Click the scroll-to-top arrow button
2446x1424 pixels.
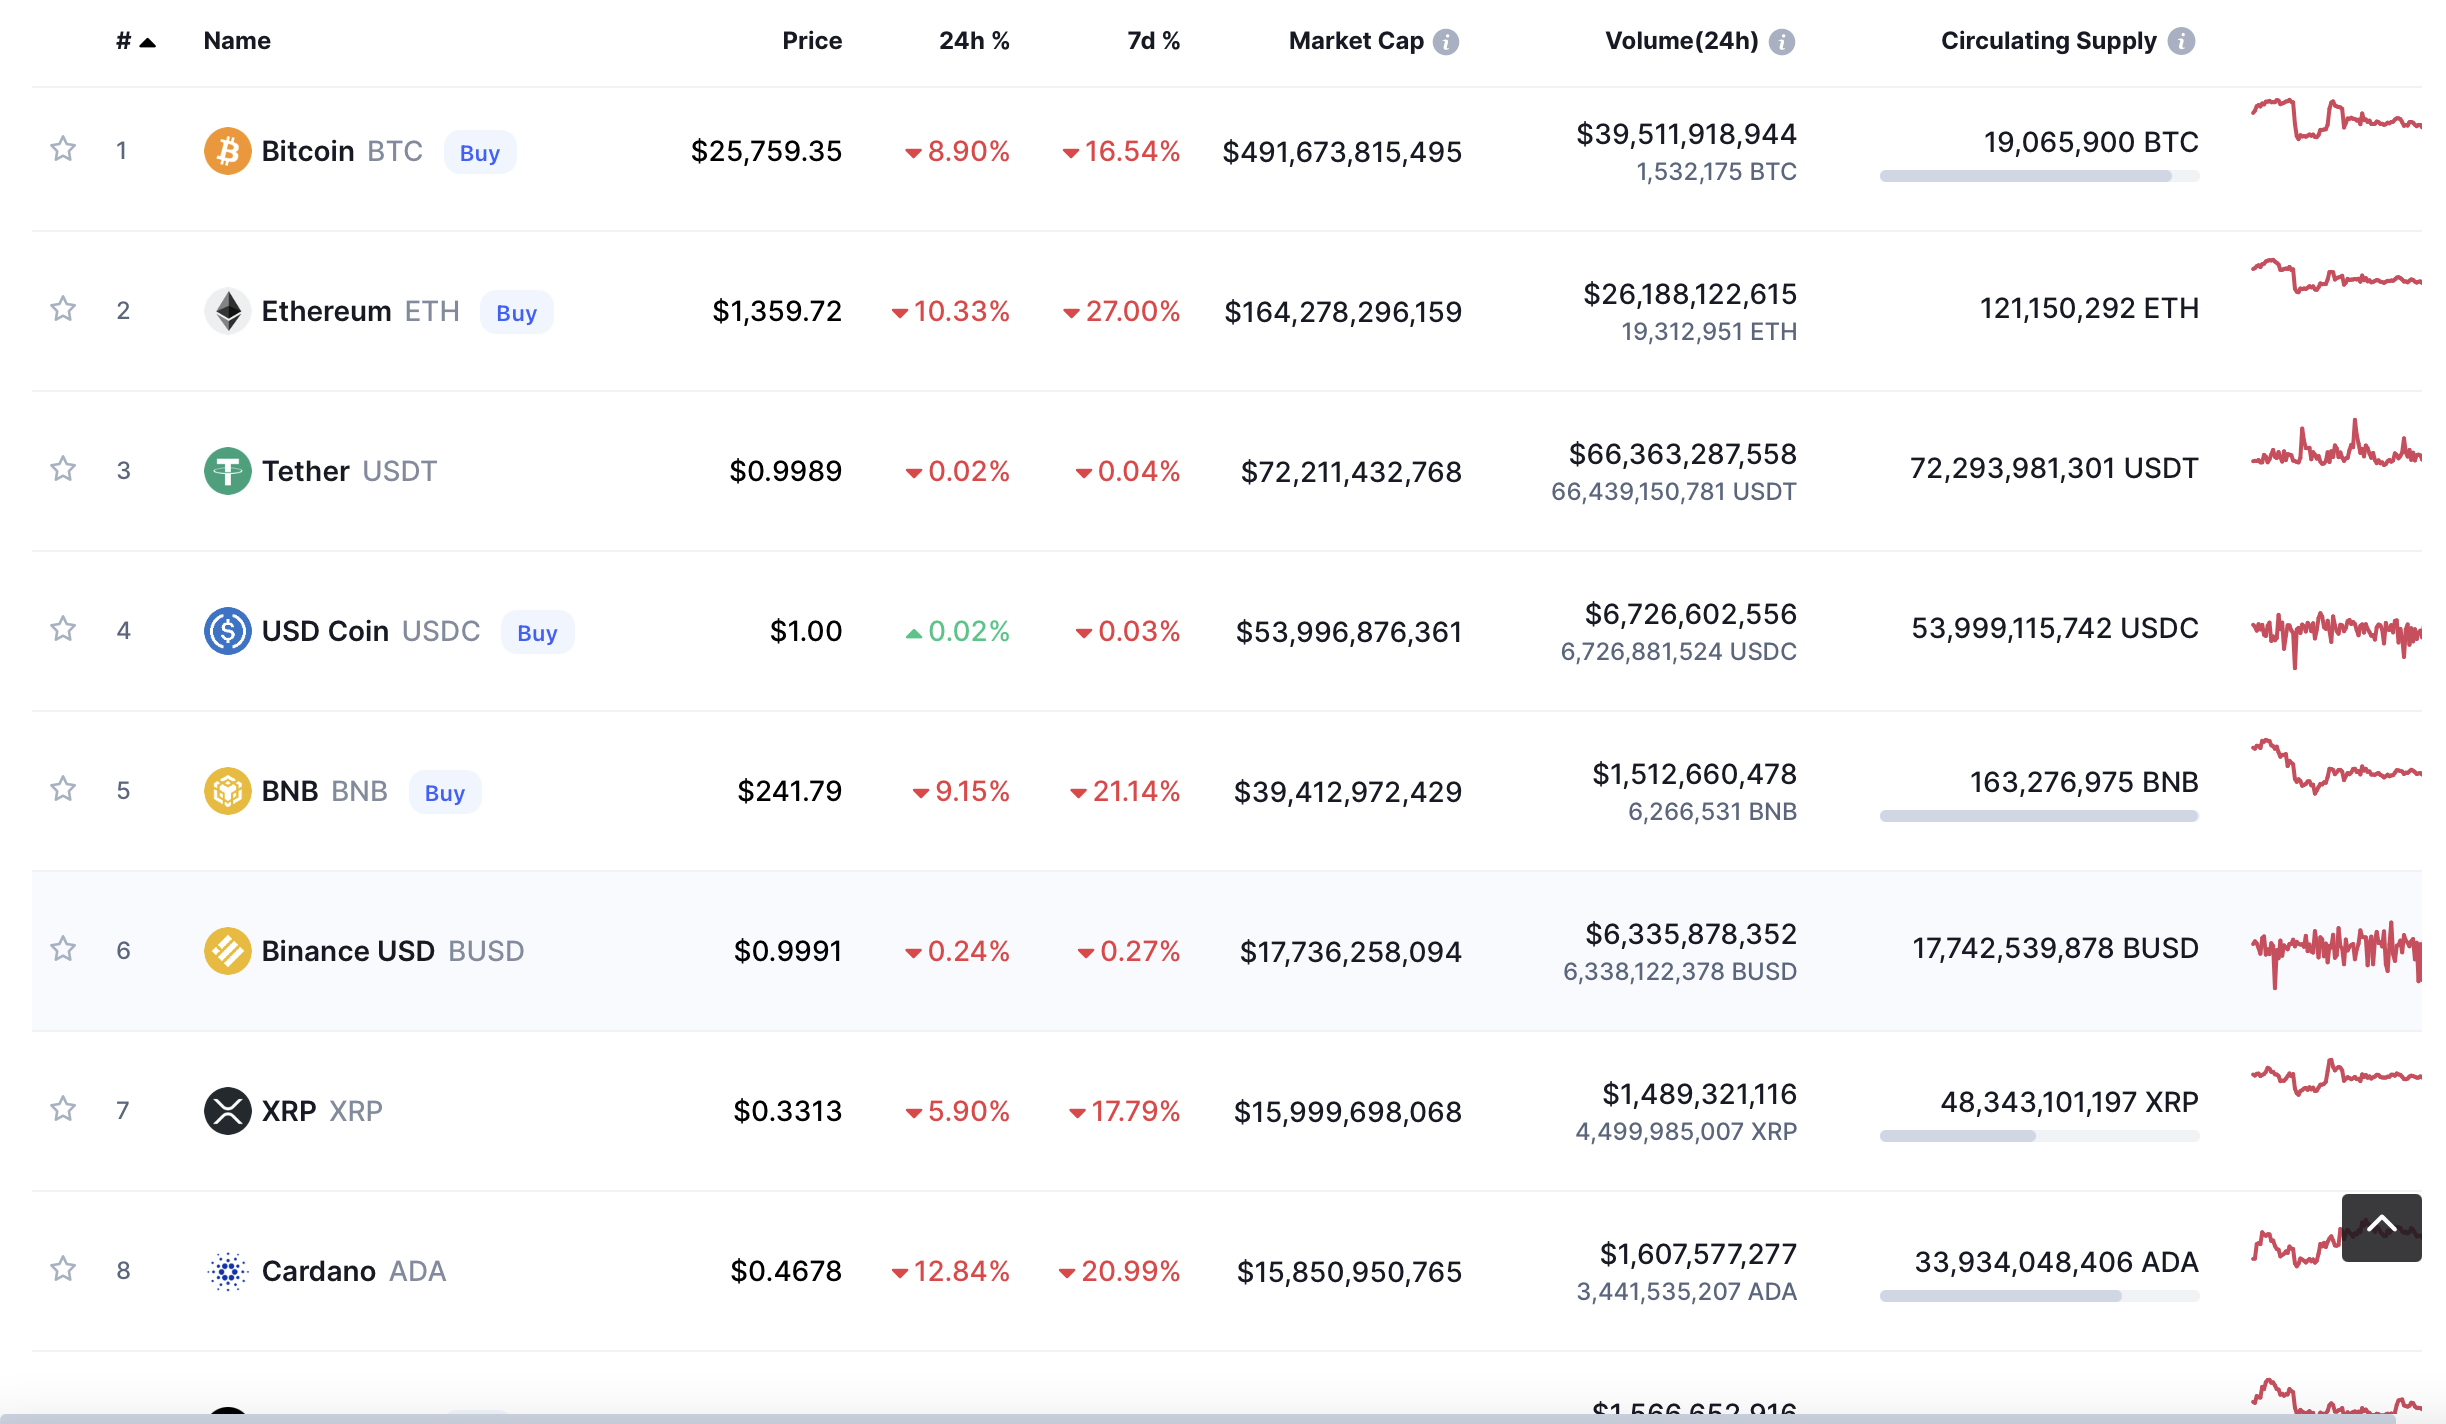[2381, 1226]
